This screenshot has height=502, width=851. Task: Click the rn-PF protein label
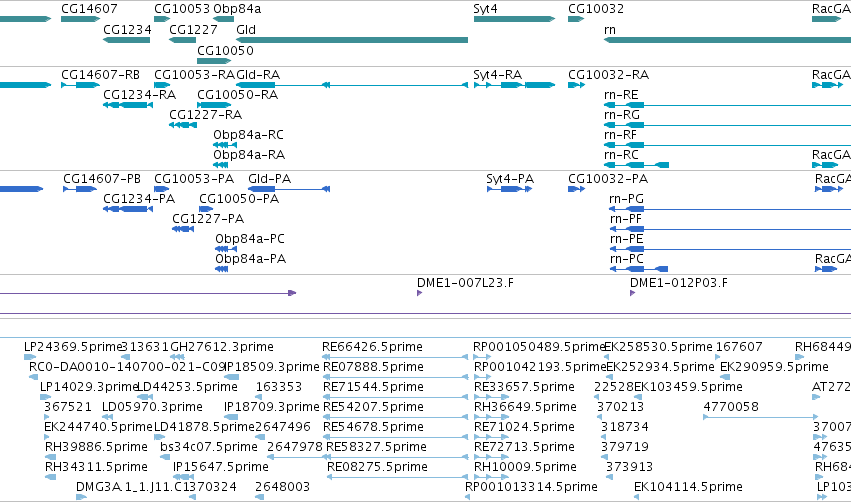pyautogui.click(x=626, y=219)
